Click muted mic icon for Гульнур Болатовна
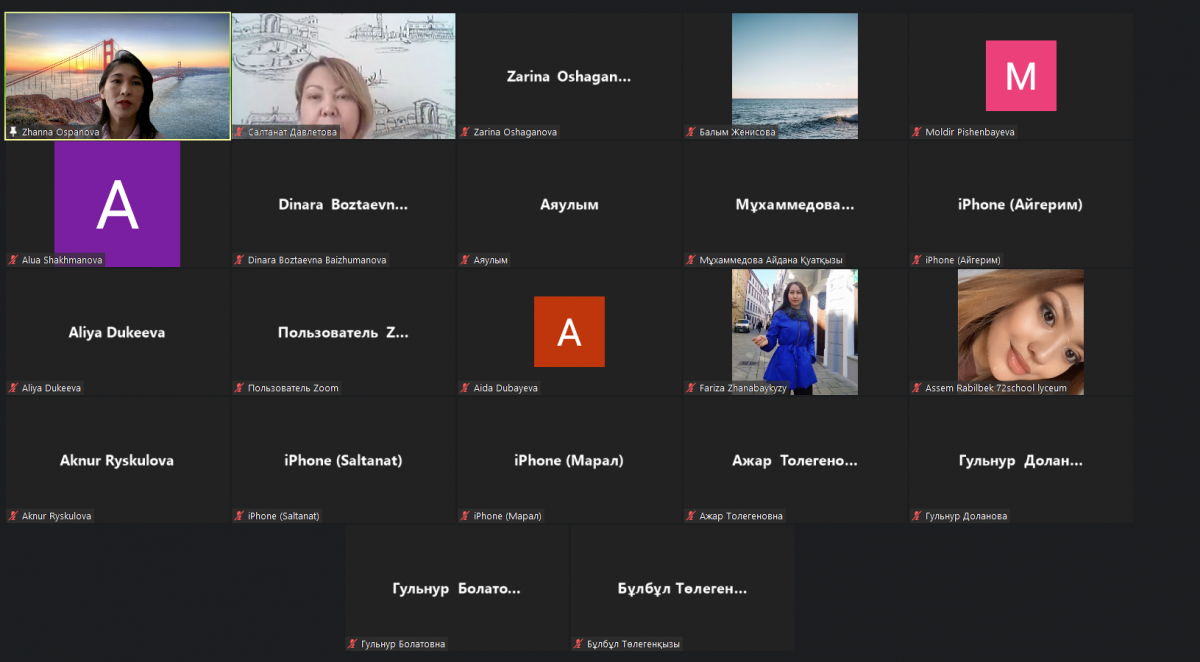Screen dimensions: 1200x662 click(x=353, y=644)
